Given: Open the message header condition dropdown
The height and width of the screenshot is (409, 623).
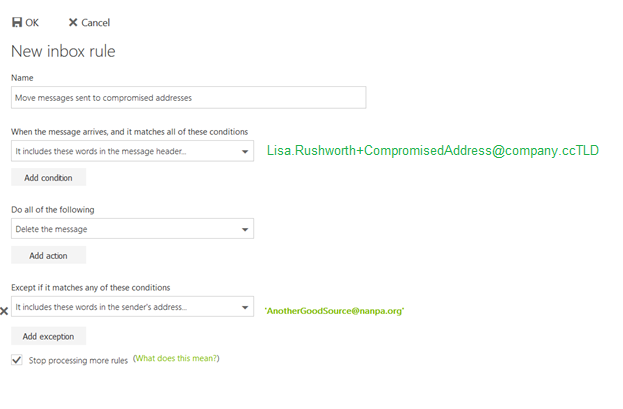Looking at the screenshot, I should [132, 151].
